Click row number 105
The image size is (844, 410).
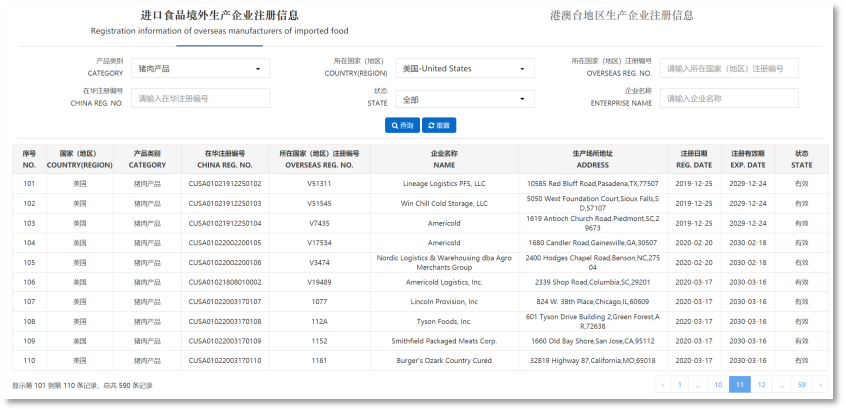(x=29, y=263)
